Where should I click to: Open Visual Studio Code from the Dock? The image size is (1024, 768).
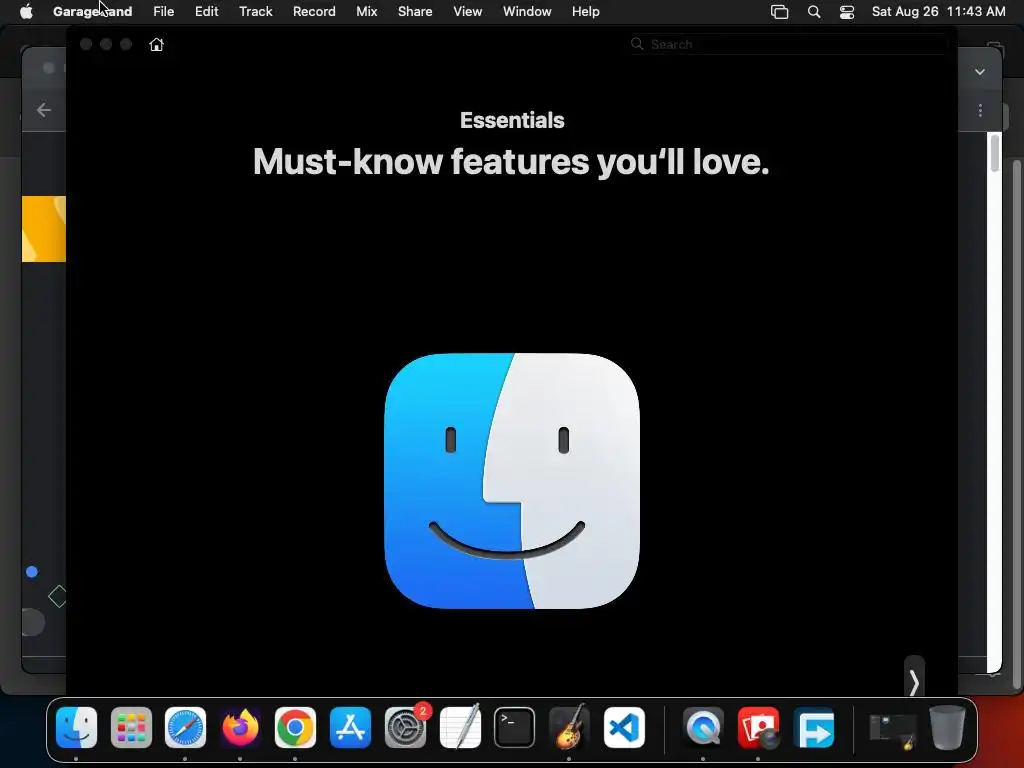pyautogui.click(x=624, y=727)
